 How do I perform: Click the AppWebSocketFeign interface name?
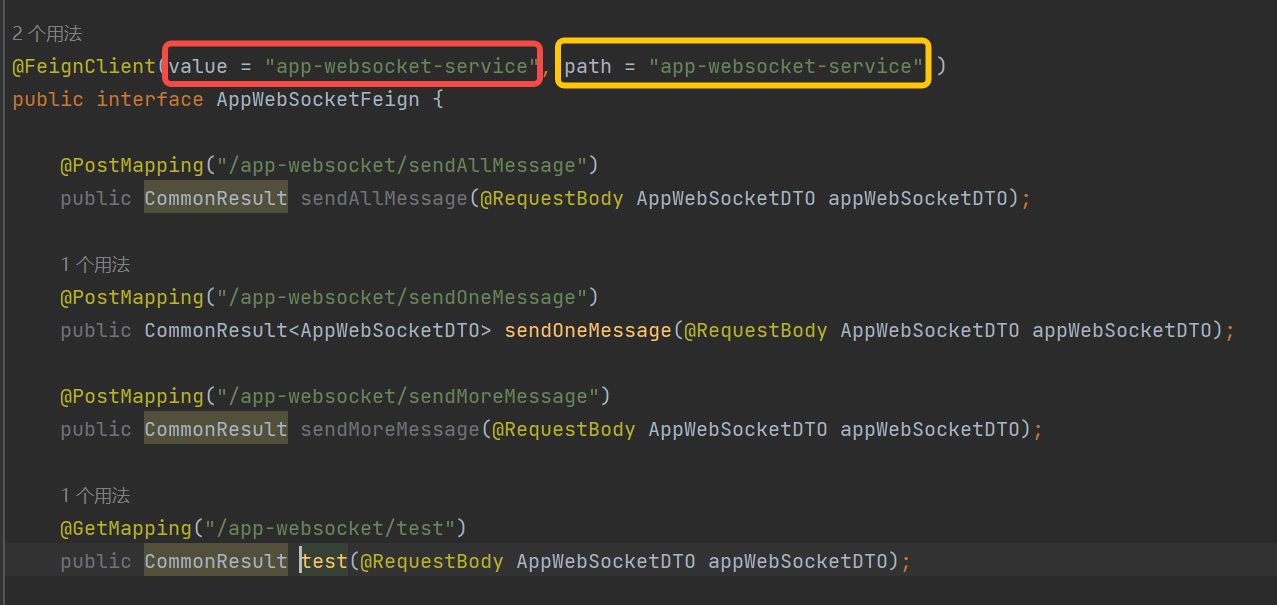[x=318, y=100]
